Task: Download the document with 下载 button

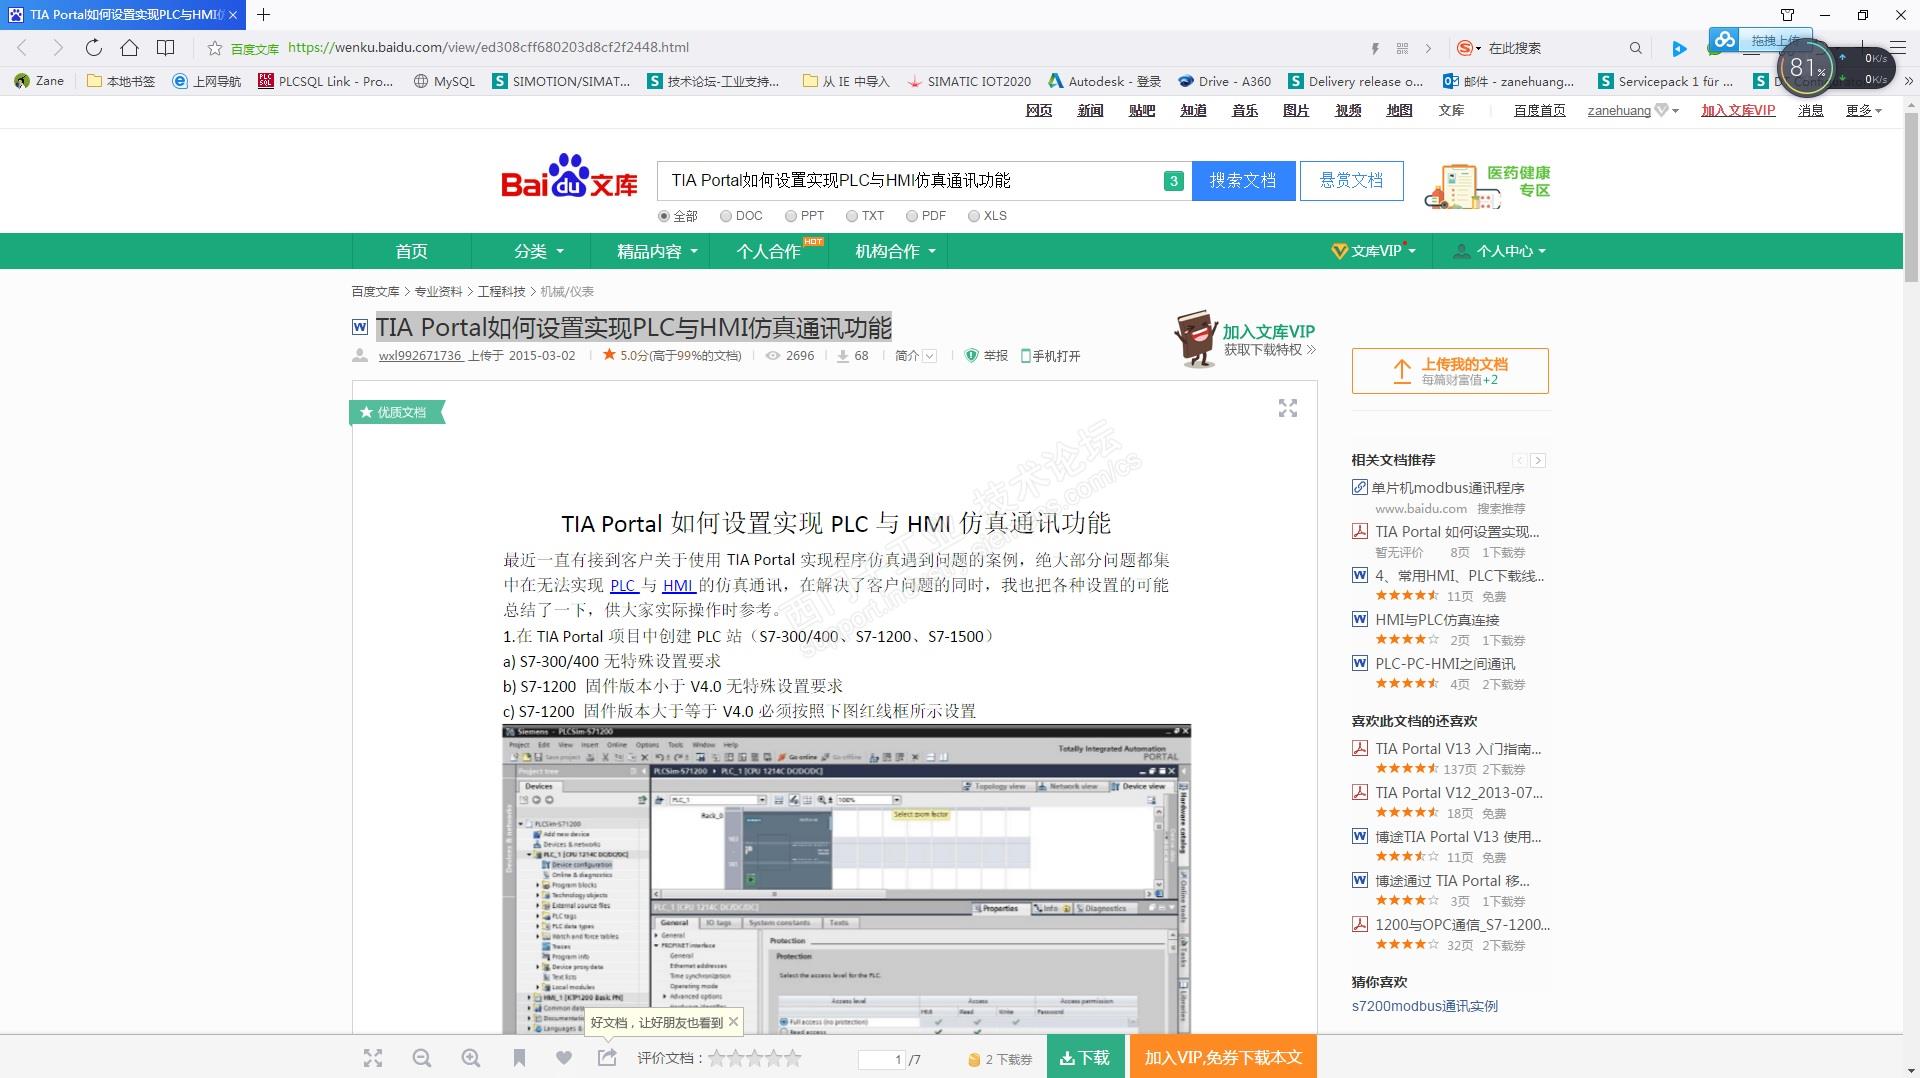Action: pyautogui.click(x=1085, y=1057)
